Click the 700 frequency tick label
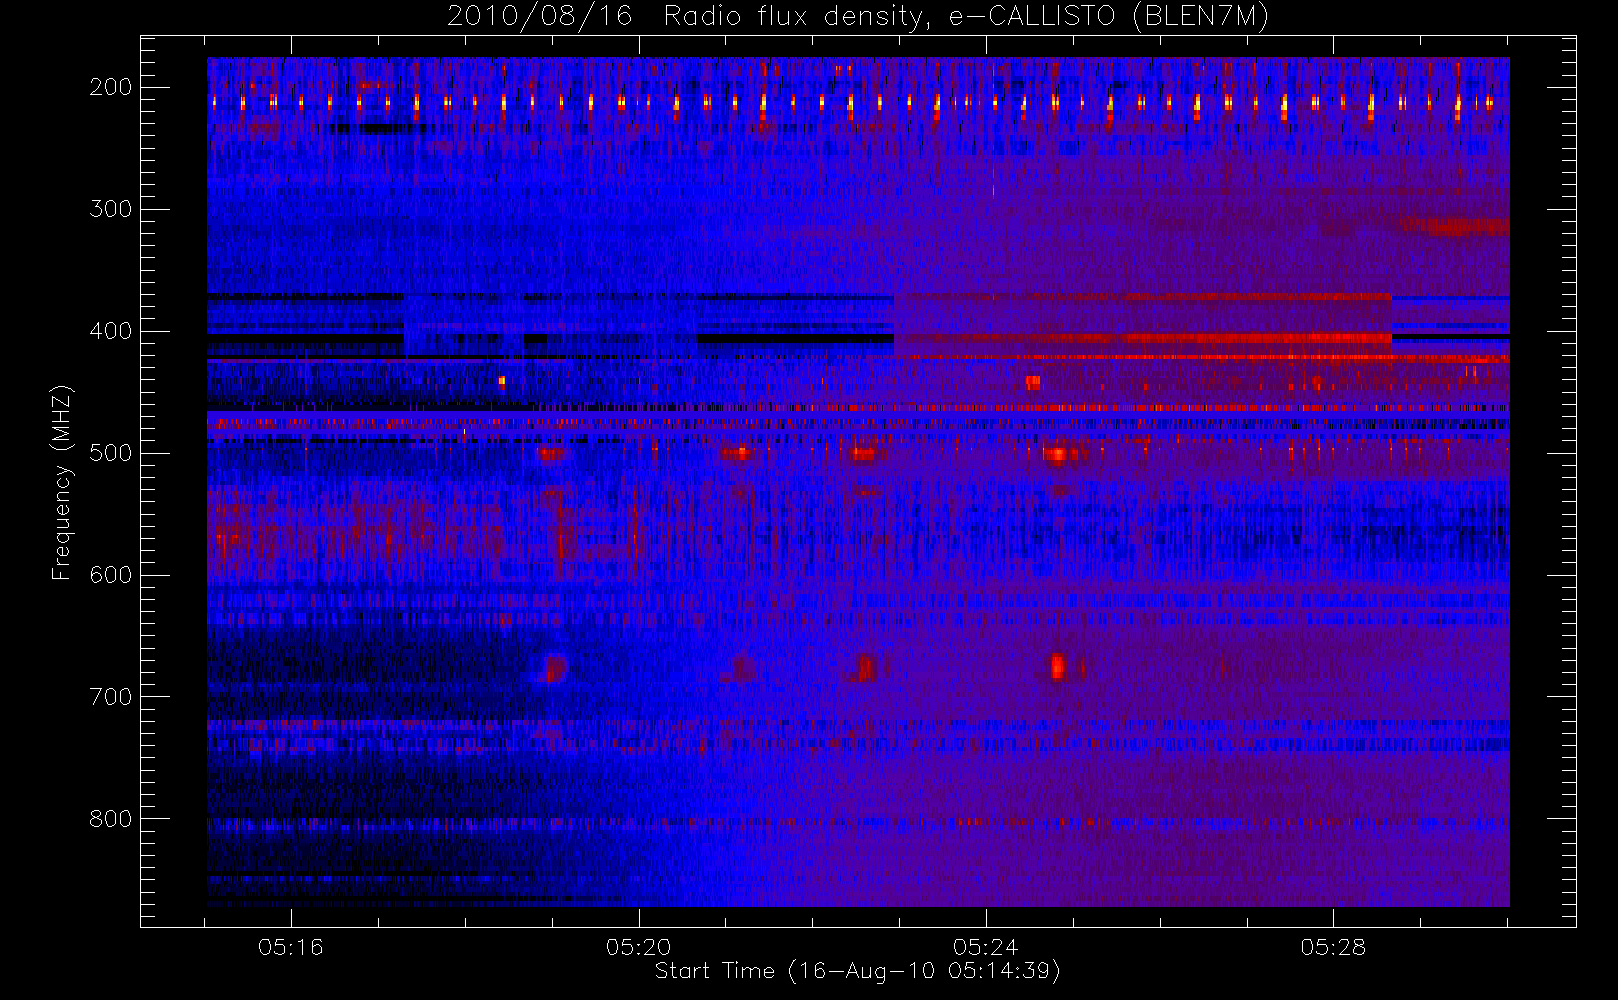1618x1000 pixels. click(111, 697)
